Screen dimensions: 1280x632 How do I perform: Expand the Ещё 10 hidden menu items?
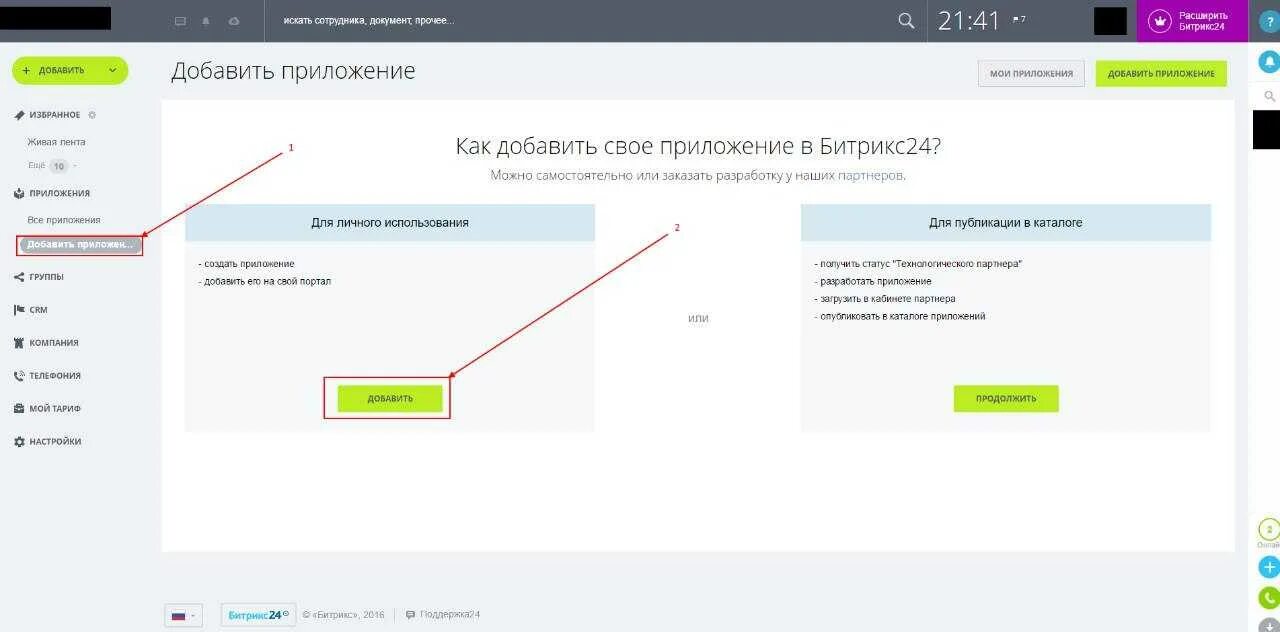[52, 166]
